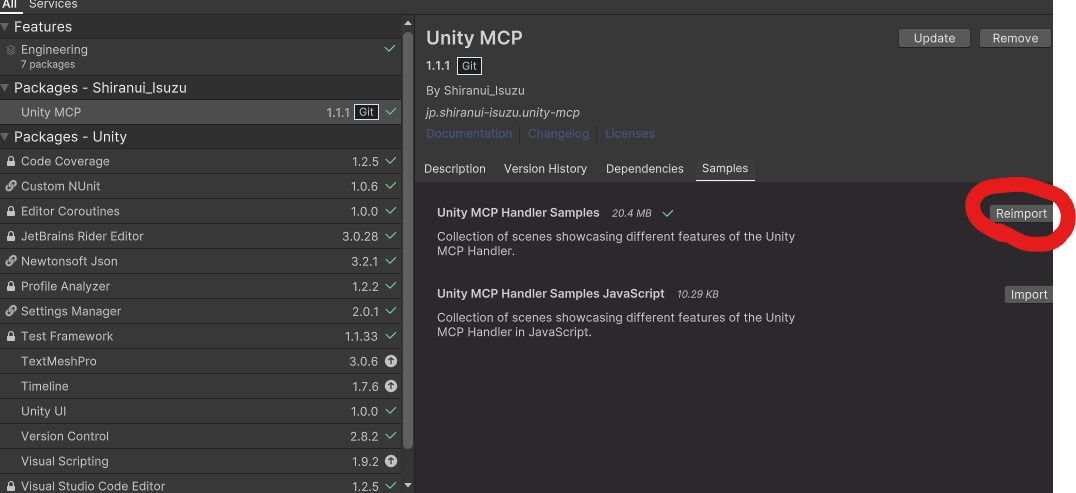Select the Unity MCP package row
Image resolution: width=1076 pixels, height=493 pixels.
click(x=200, y=112)
